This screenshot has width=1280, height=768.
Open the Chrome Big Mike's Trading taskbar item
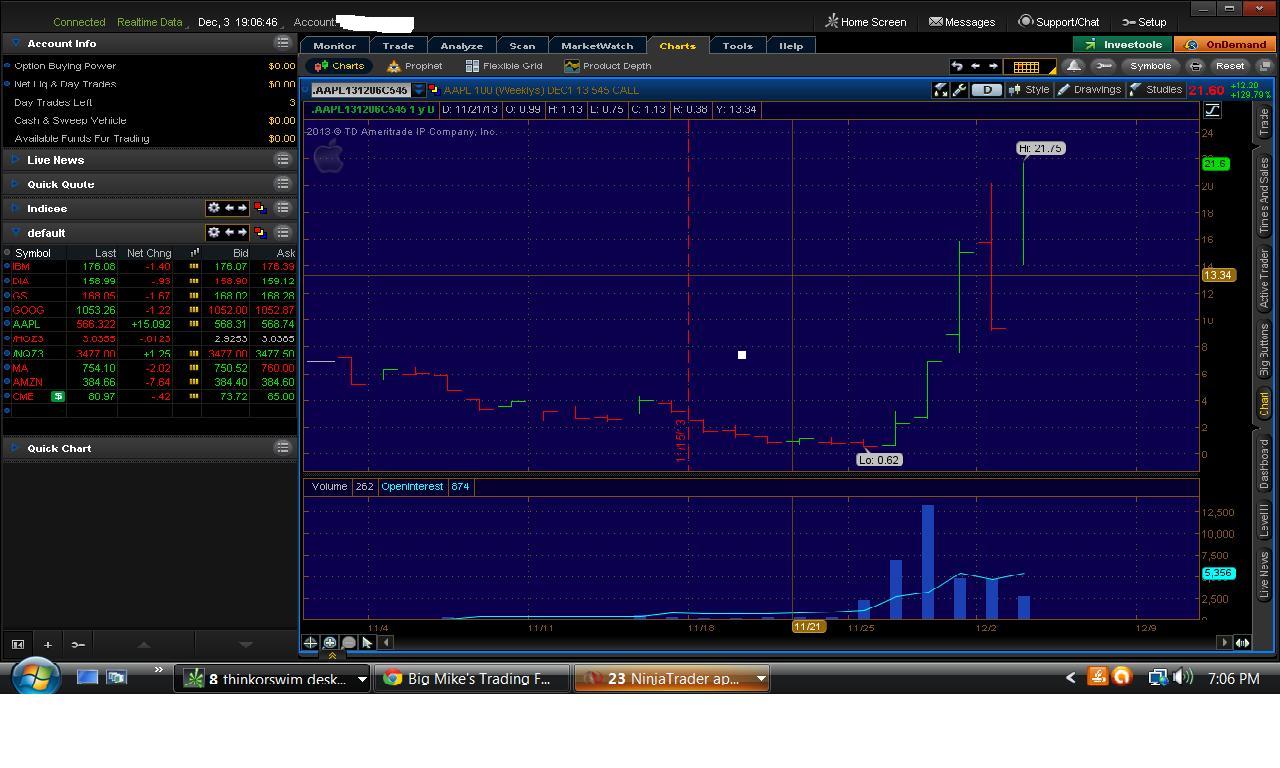point(471,678)
